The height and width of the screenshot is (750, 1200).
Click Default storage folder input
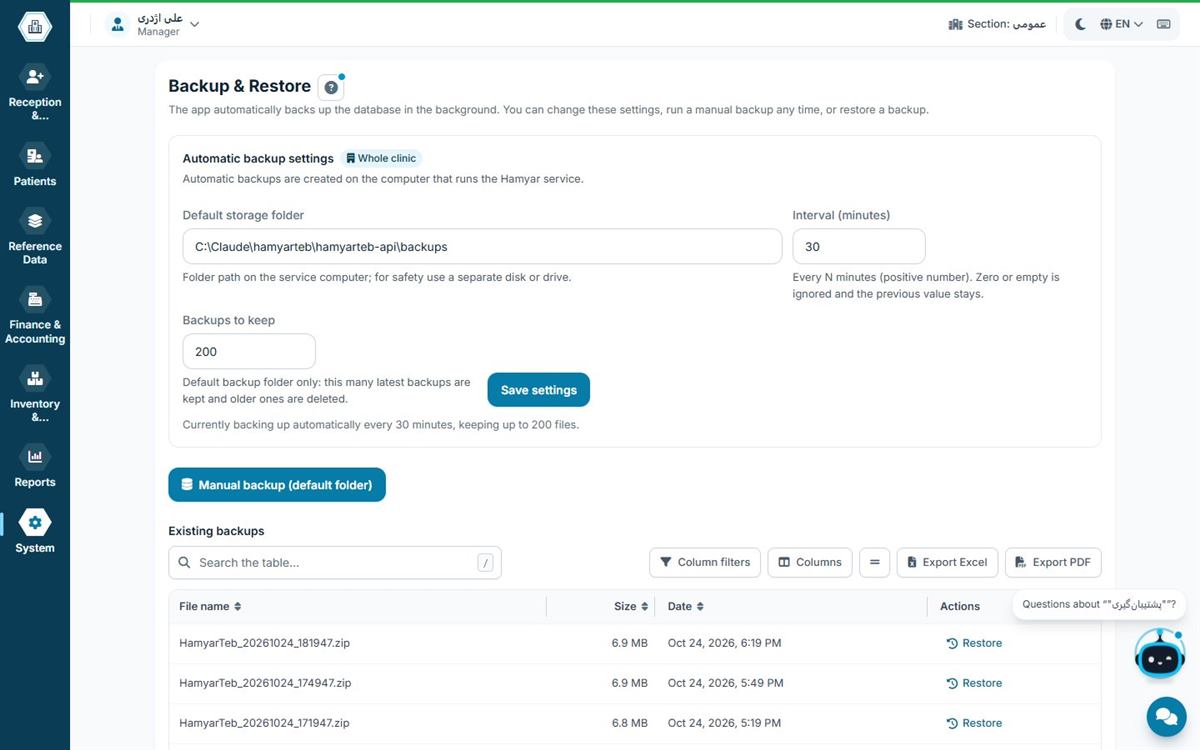pos(482,246)
